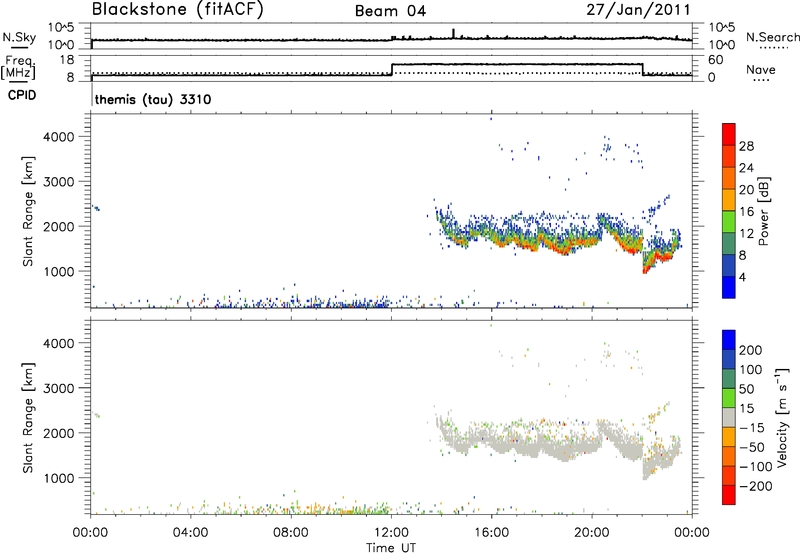800x554 pixels.
Task: Click the '04:00' time tick label
Action: pyautogui.click(x=191, y=533)
